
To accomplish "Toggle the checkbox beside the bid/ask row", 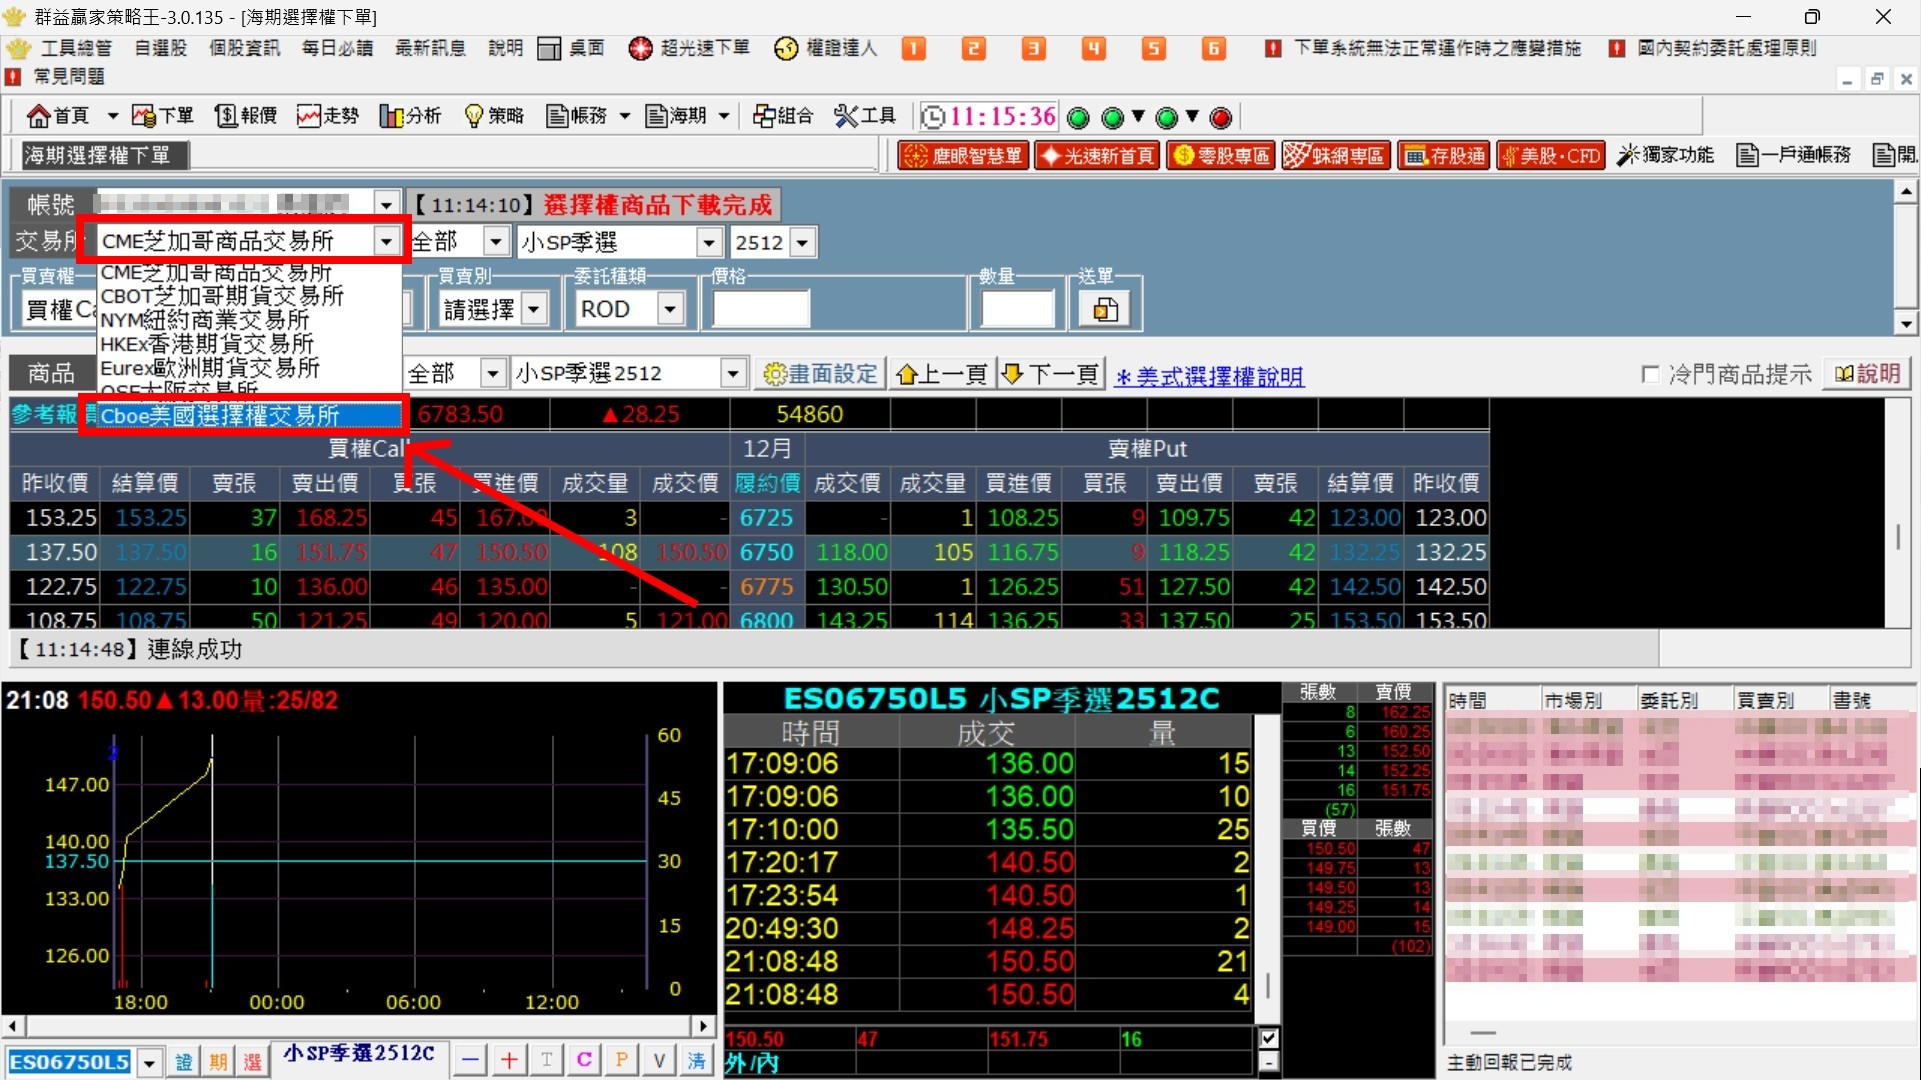I will pyautogui.click(x=1269, y=1039).
